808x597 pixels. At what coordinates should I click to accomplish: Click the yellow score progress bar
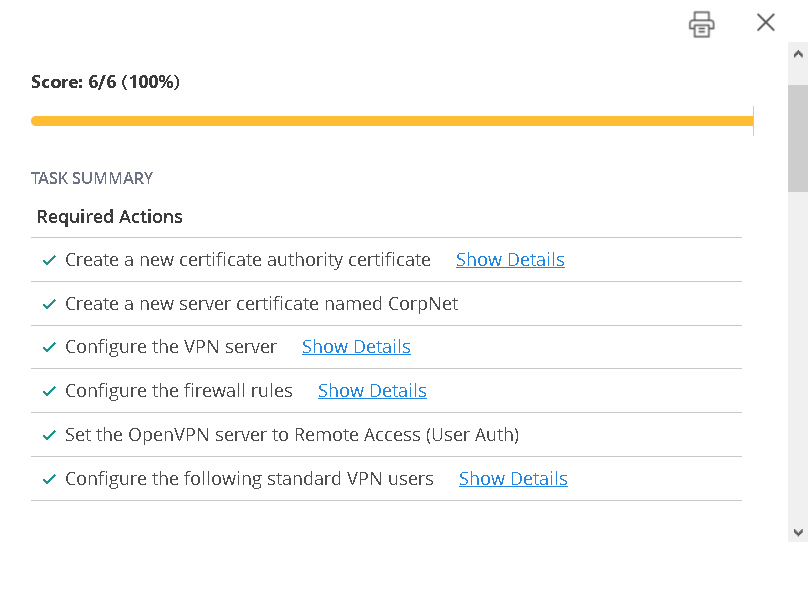pyautogui.click(x=391, y=121)
